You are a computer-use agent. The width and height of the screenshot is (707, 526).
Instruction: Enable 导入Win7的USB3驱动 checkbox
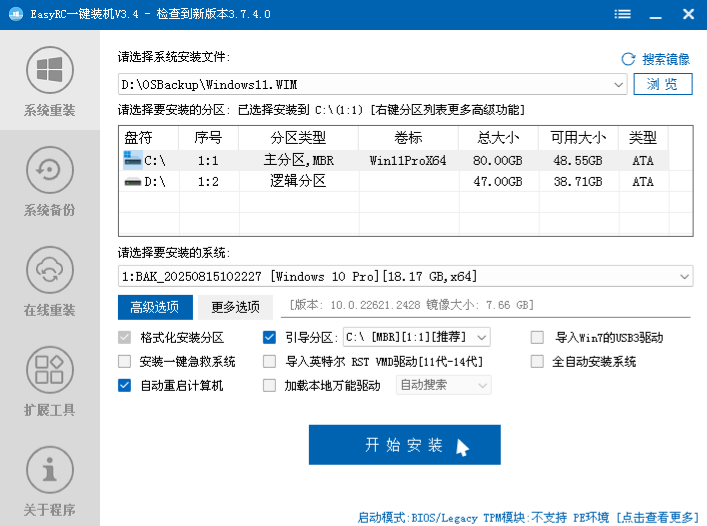[537, 338]
